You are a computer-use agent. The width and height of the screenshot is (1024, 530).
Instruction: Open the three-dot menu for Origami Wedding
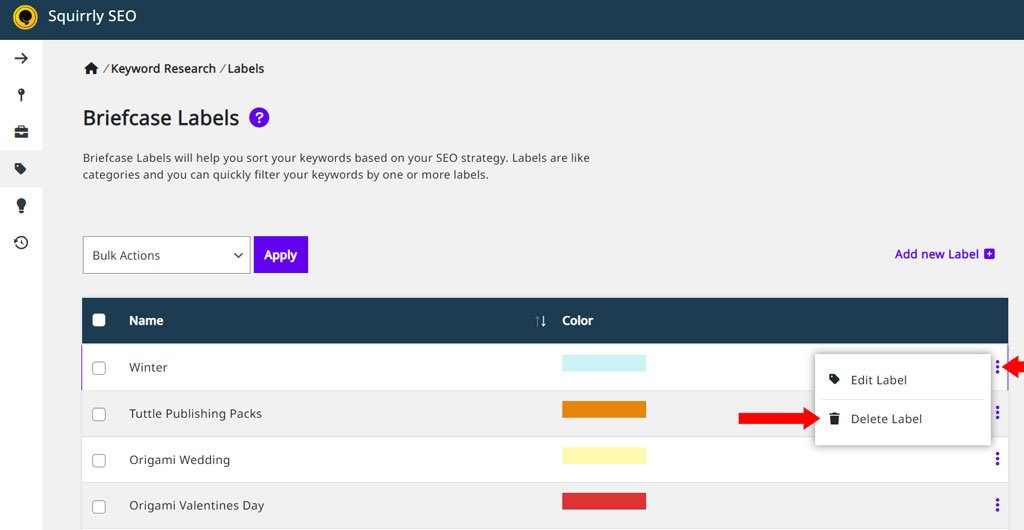tap(997, 459)
